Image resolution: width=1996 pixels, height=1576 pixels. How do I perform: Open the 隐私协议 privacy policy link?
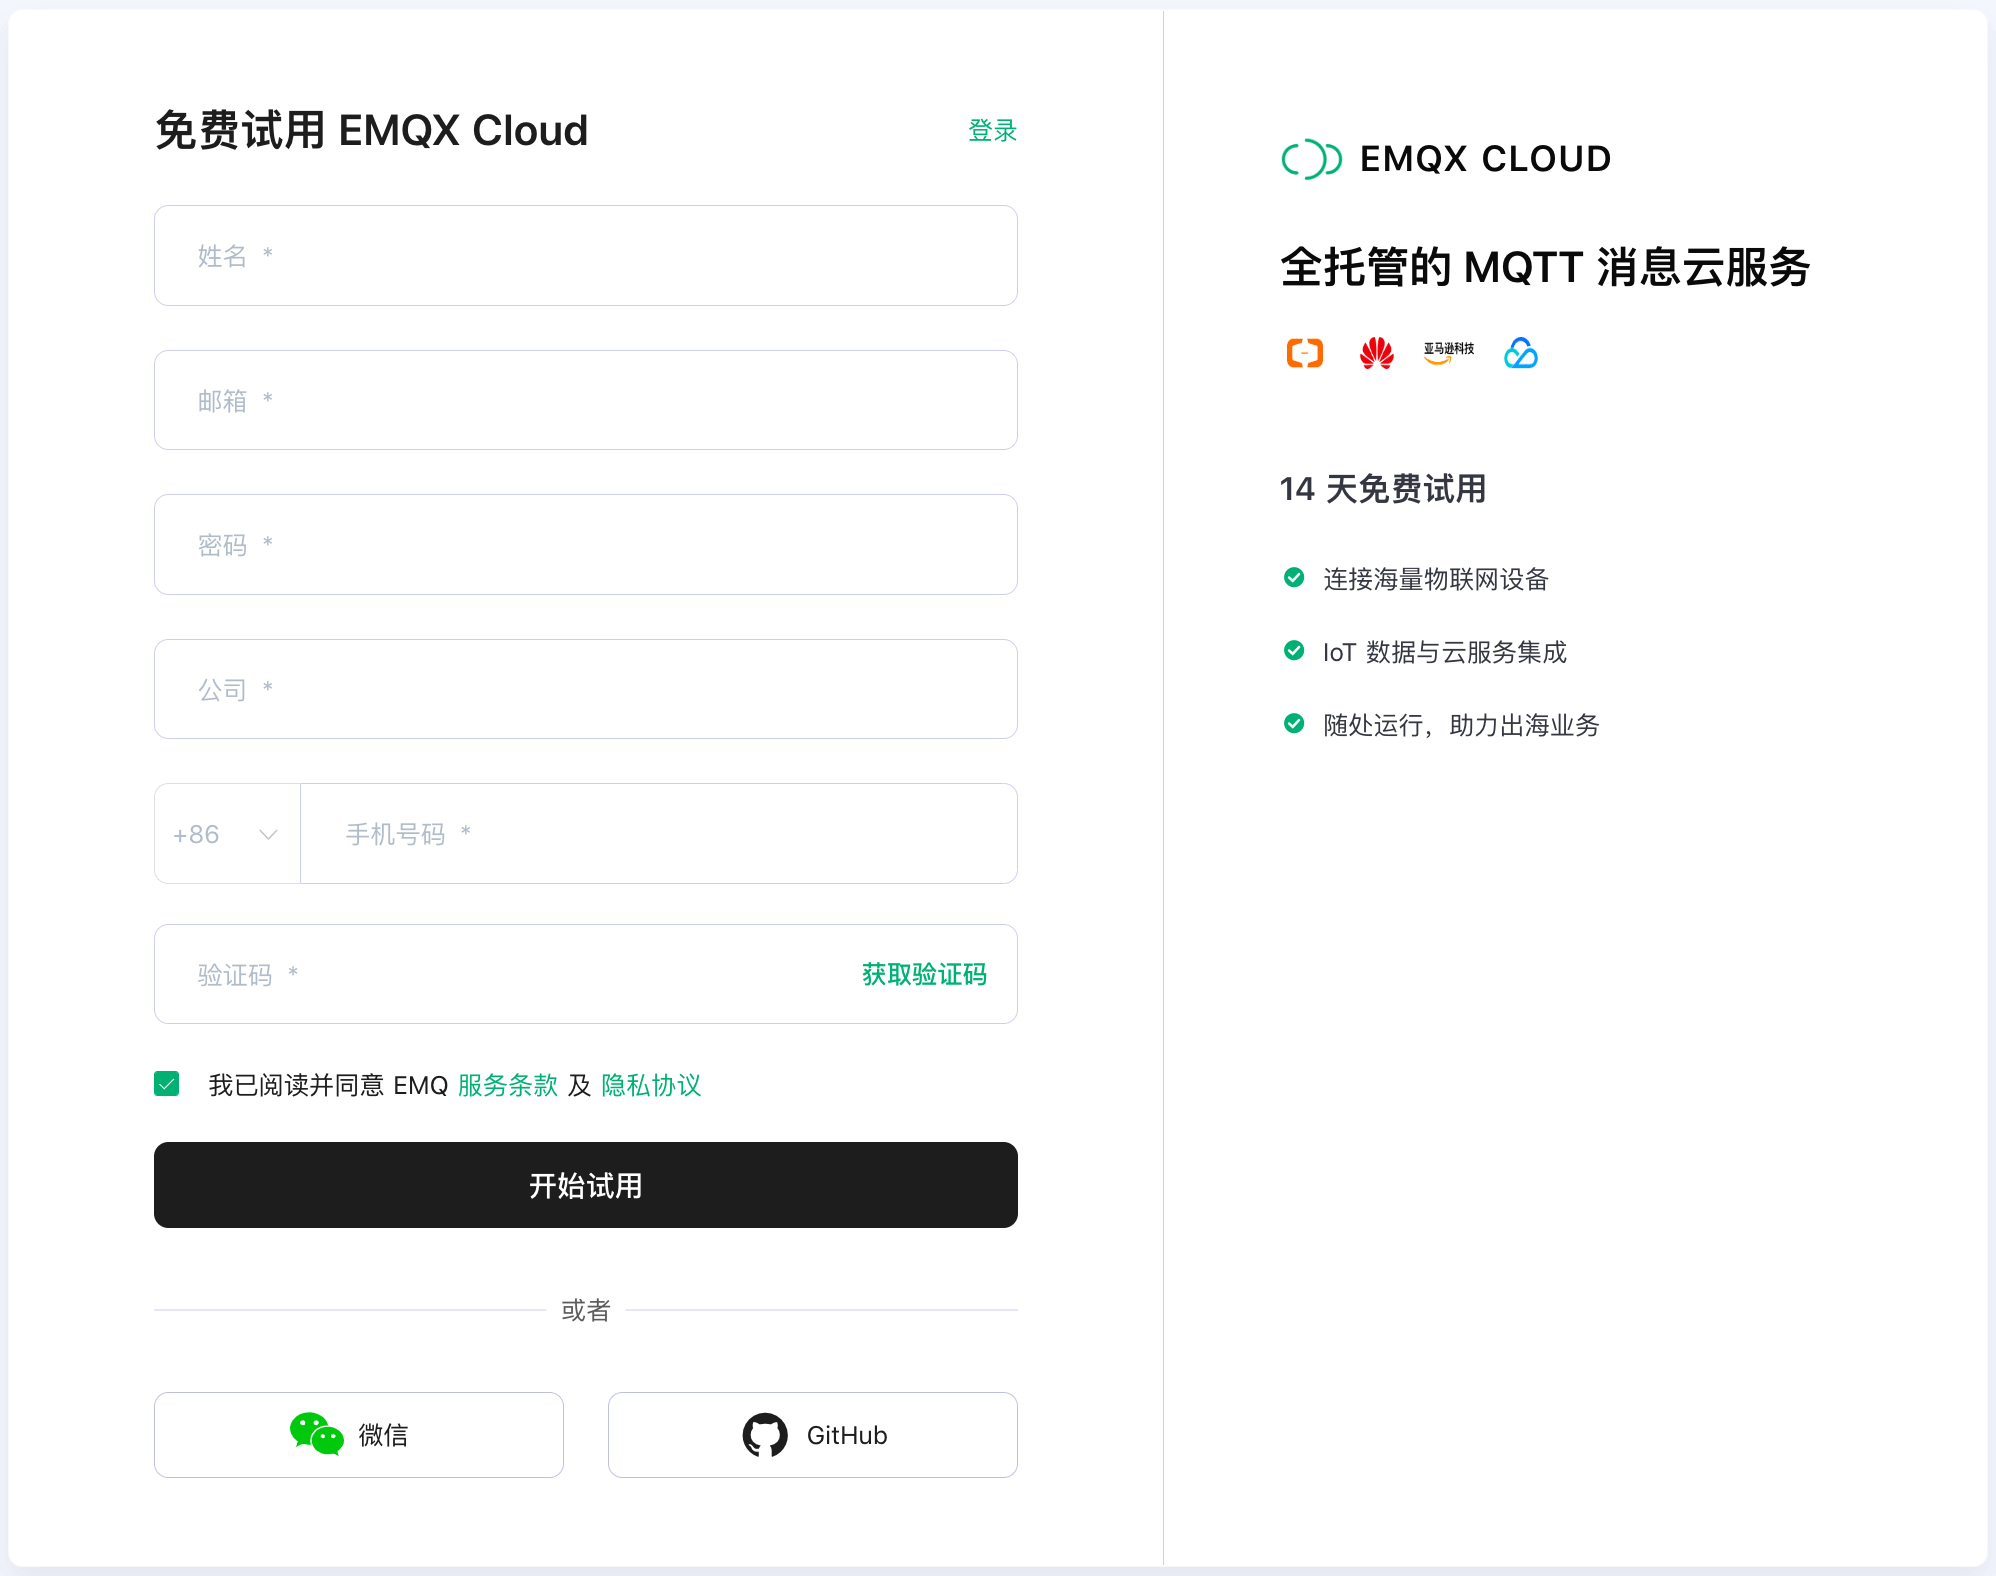(x=651, y=1085)
